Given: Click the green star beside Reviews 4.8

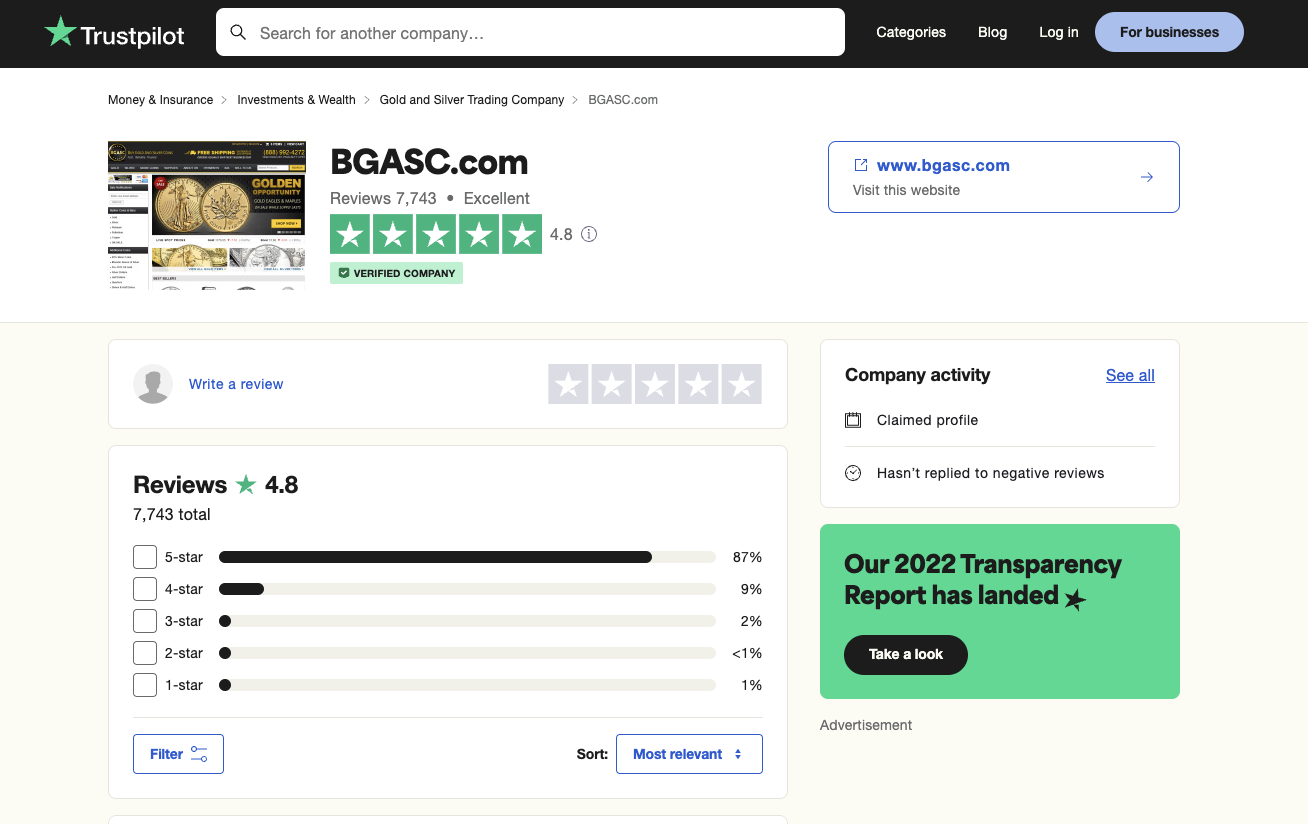Looking at the screenshot, I should (x=246, y=485).
